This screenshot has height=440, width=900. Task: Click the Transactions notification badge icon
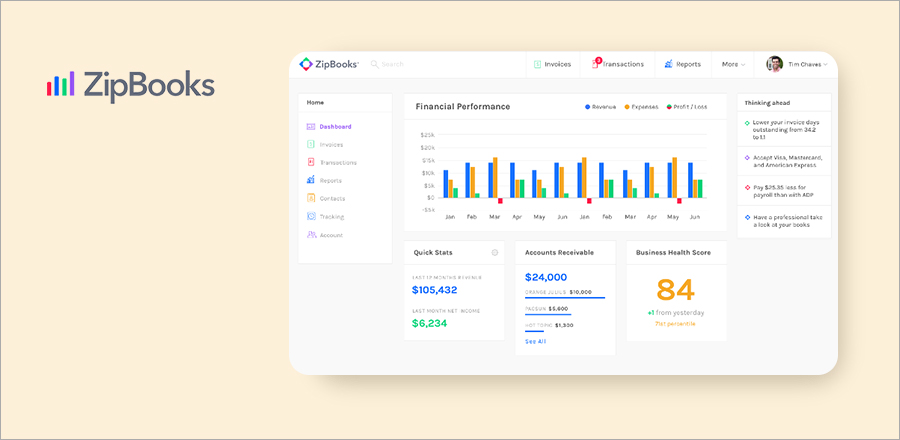click(598, 60)
